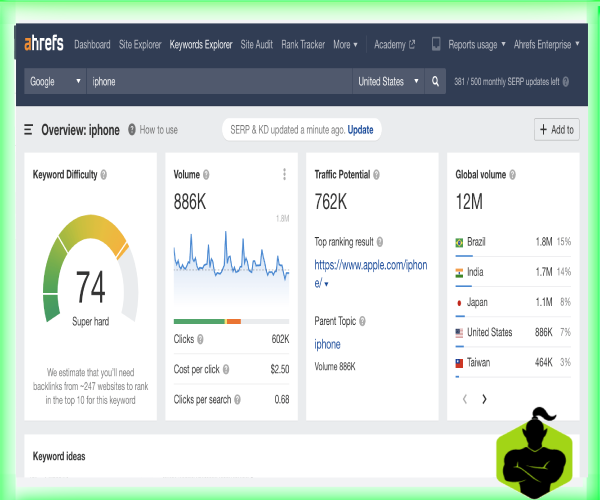The height and width of the screenshot is (500, 600).
Task: Go to next page of countries
Action: pyautogui.click(x=484, y=399)
